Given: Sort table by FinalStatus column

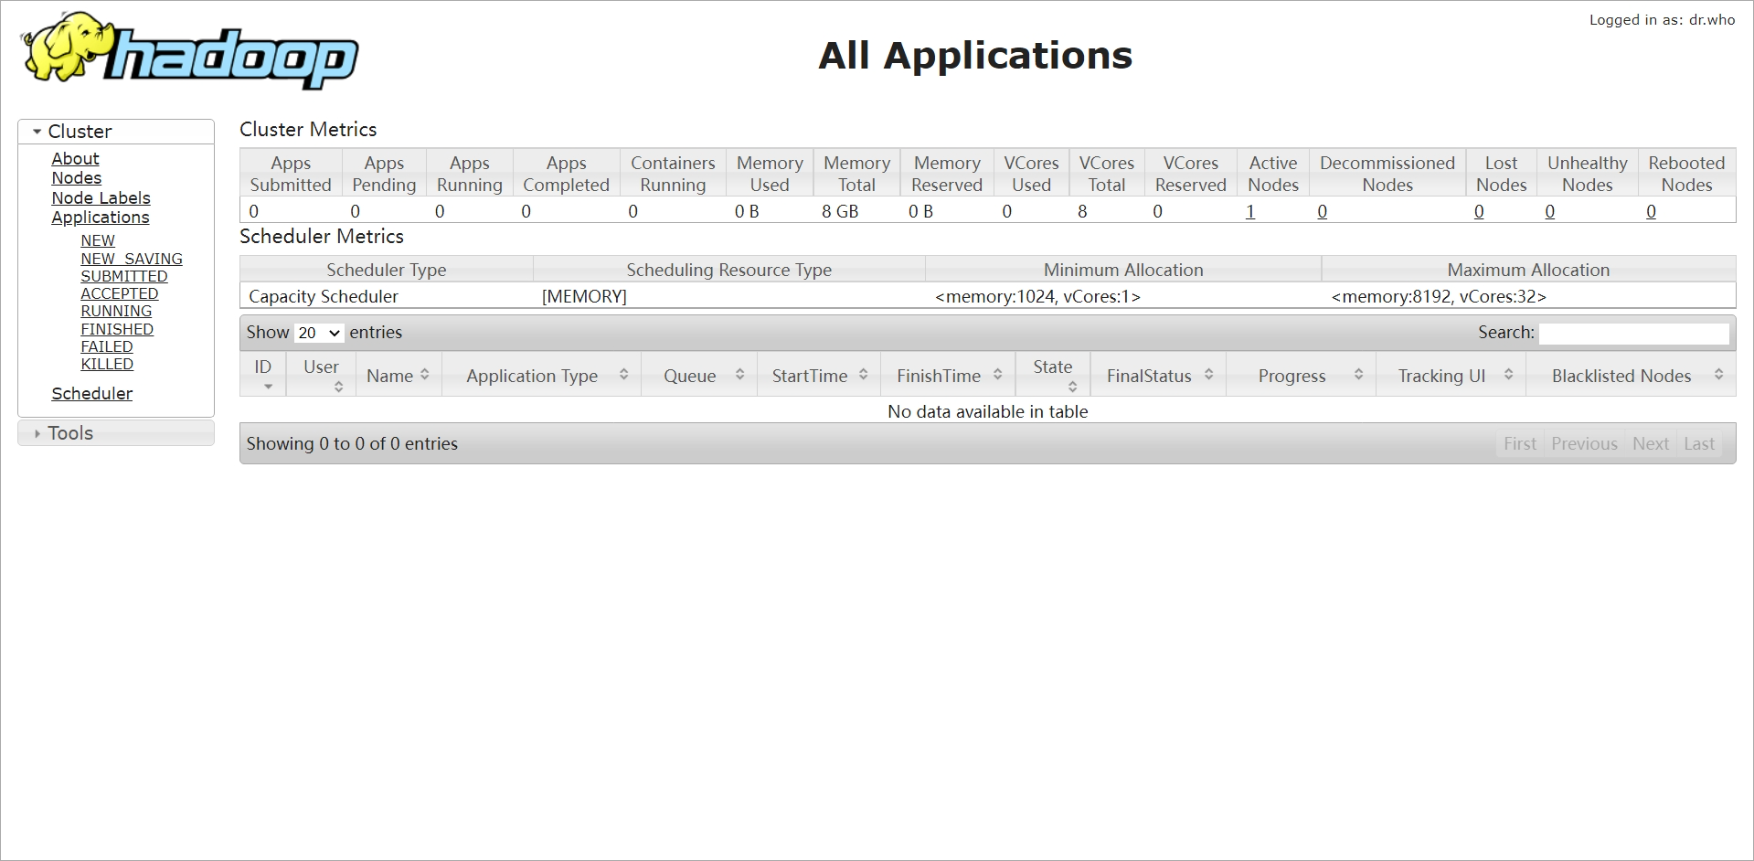Looking at the screenshot, I should (1158, 375).
